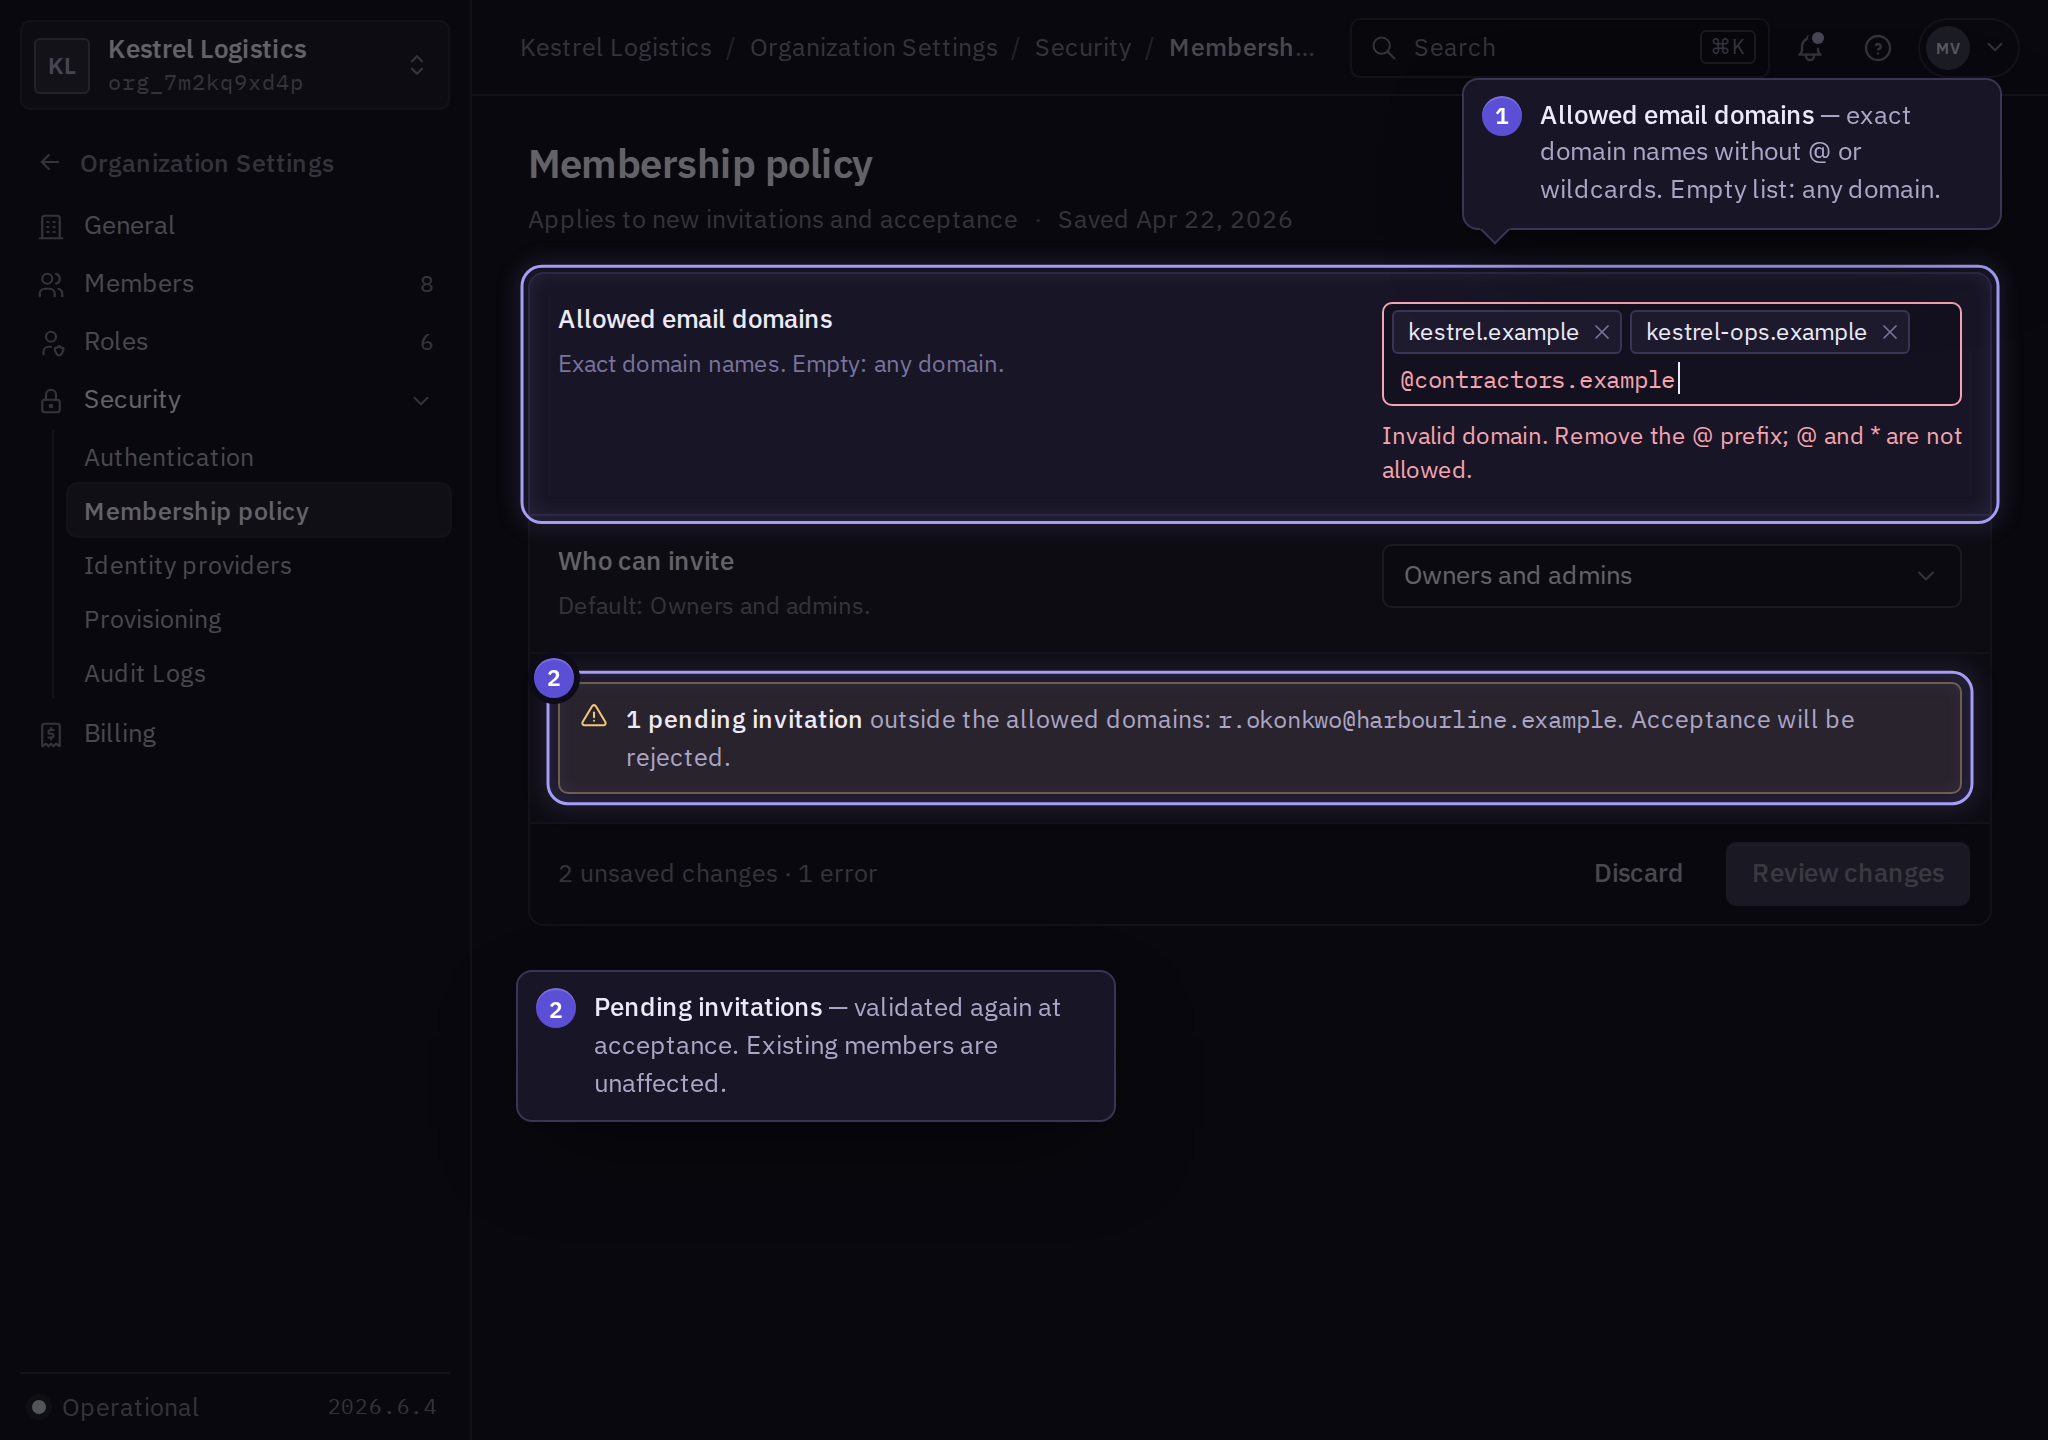Image resolution: width=2048 pixels, height=1440 pixels.
Task: Click the Membership breadcrumb item
Action: click(x=1242, y=48)
